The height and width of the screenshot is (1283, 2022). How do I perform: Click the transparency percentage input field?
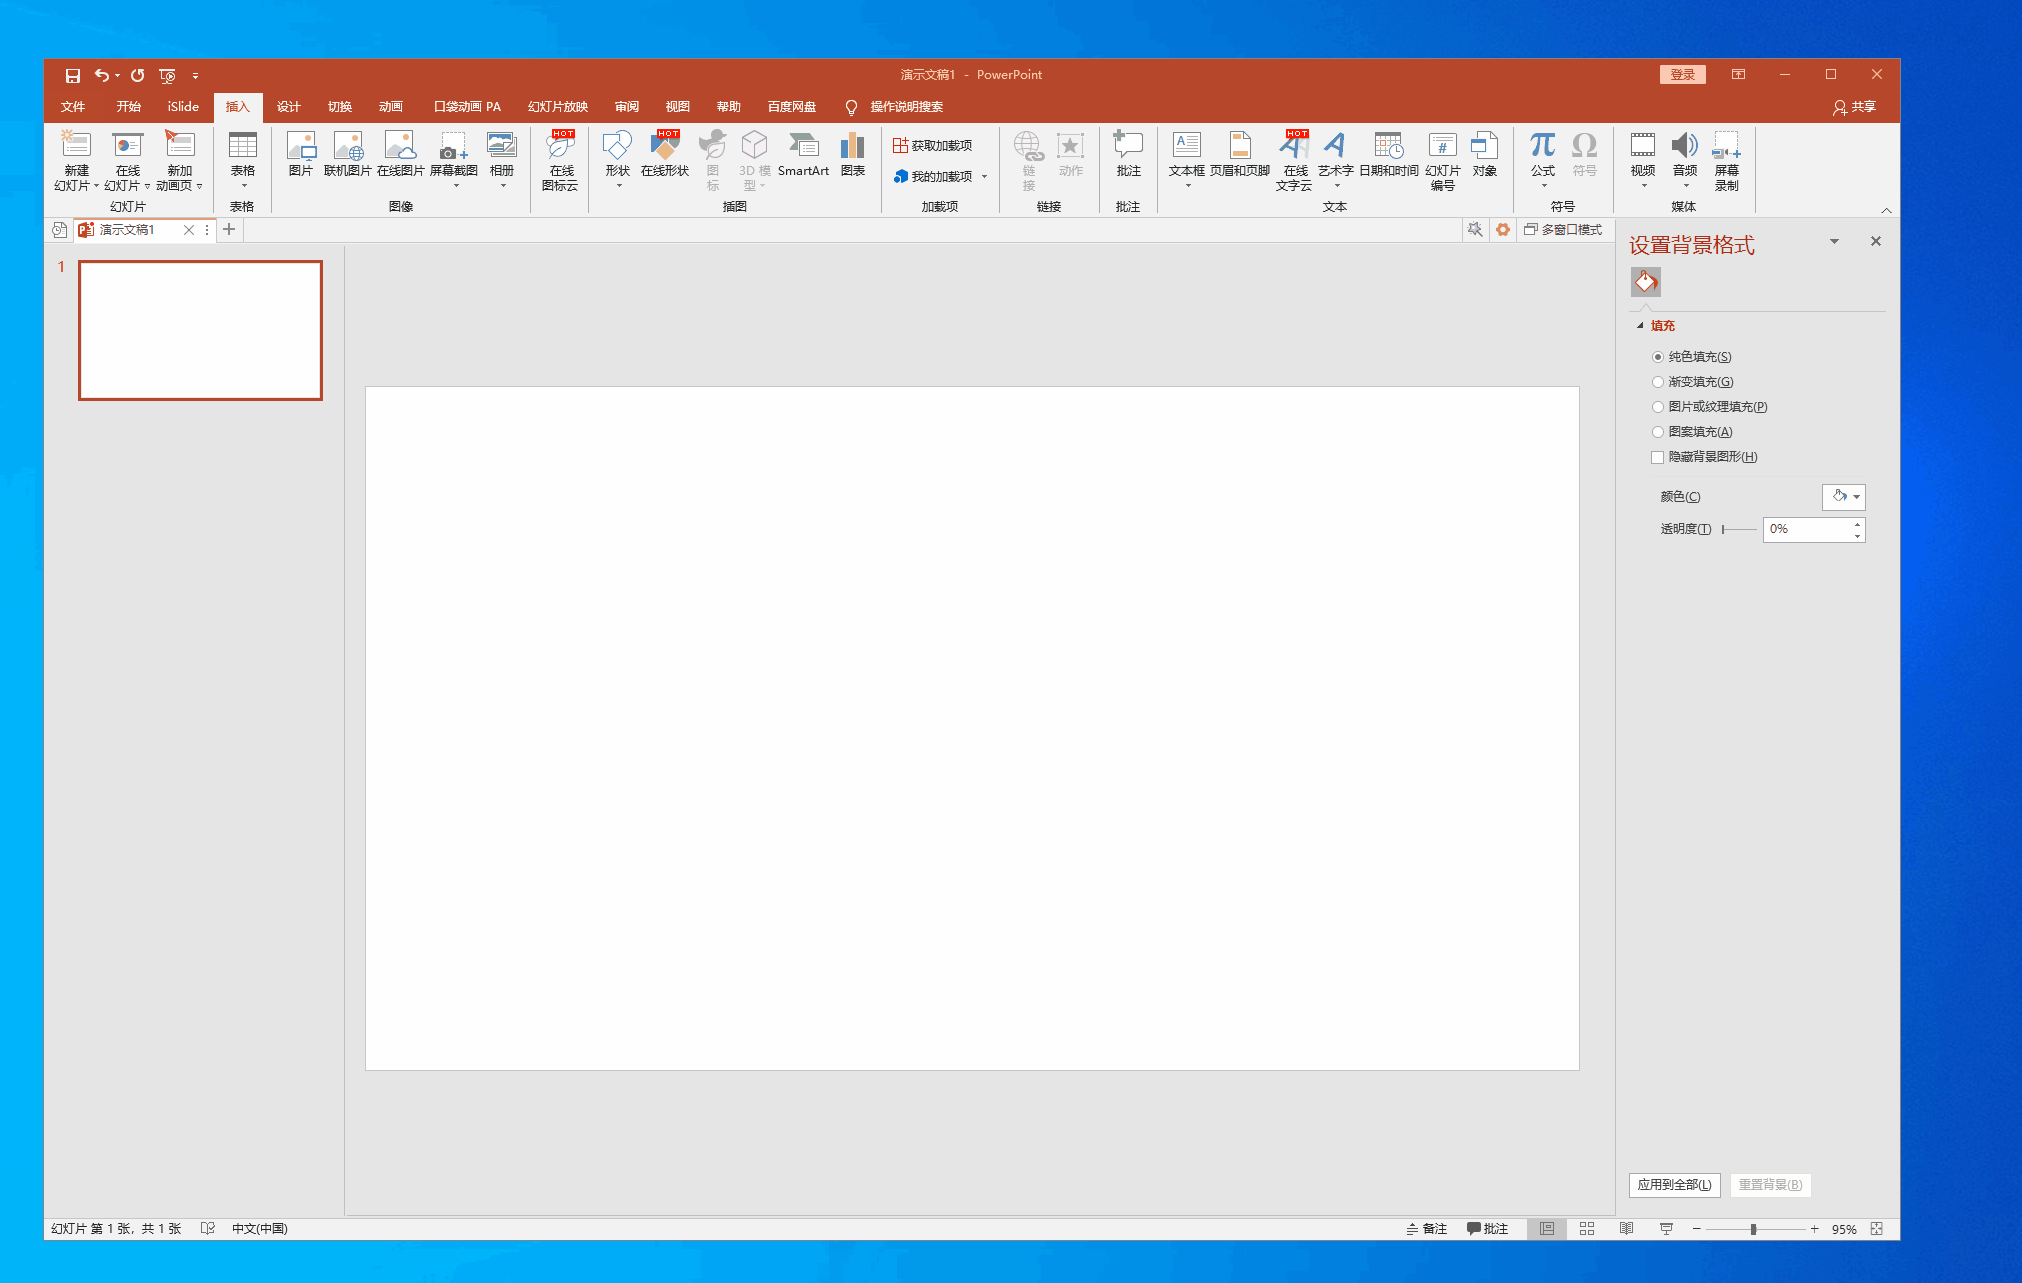[1807, 529]
